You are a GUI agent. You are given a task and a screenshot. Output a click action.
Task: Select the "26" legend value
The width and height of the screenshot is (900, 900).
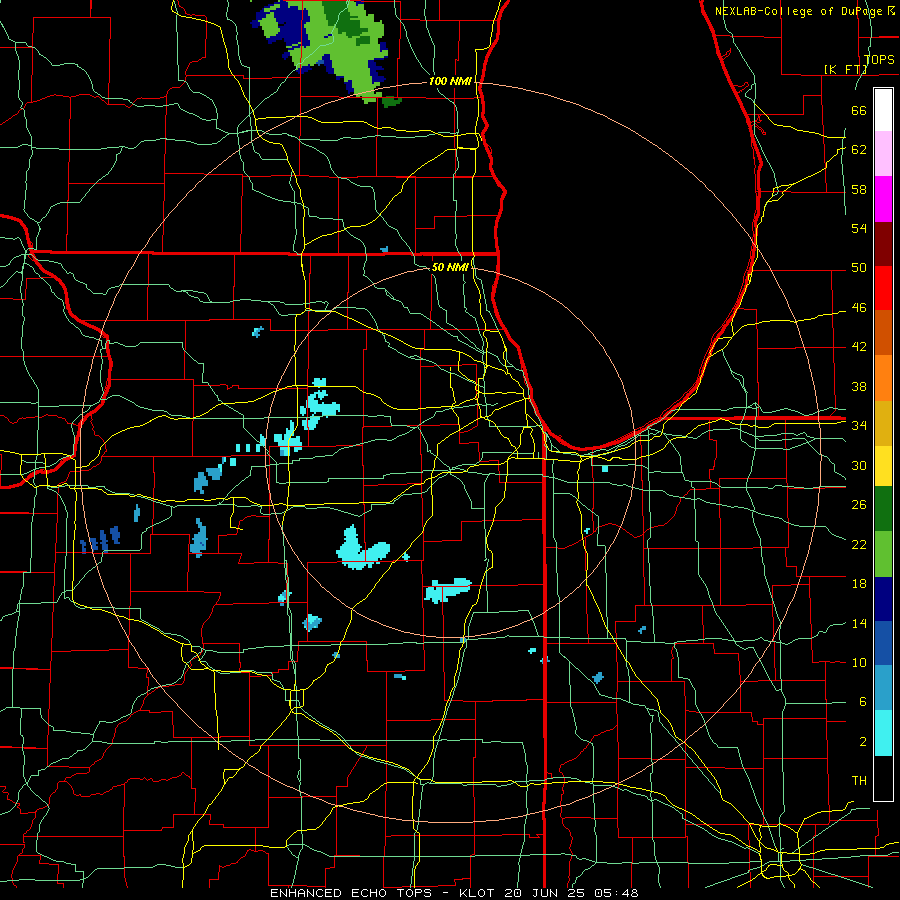(859, 505)
